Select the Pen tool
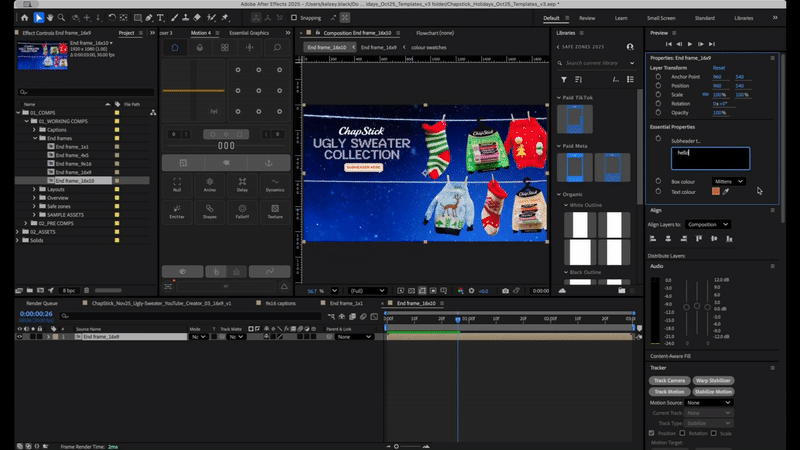800x450 pixels. point(149,18)
